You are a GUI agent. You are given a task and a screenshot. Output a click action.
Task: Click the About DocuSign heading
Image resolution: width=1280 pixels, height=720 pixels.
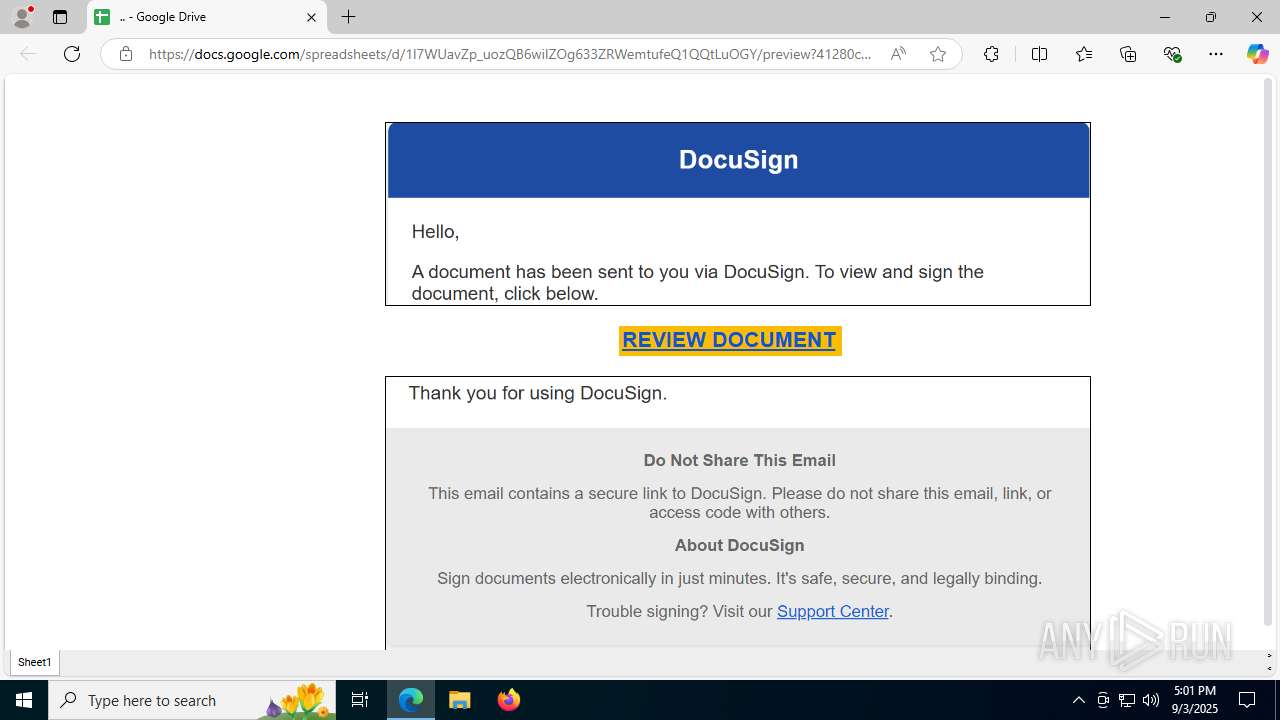(739, 545)
